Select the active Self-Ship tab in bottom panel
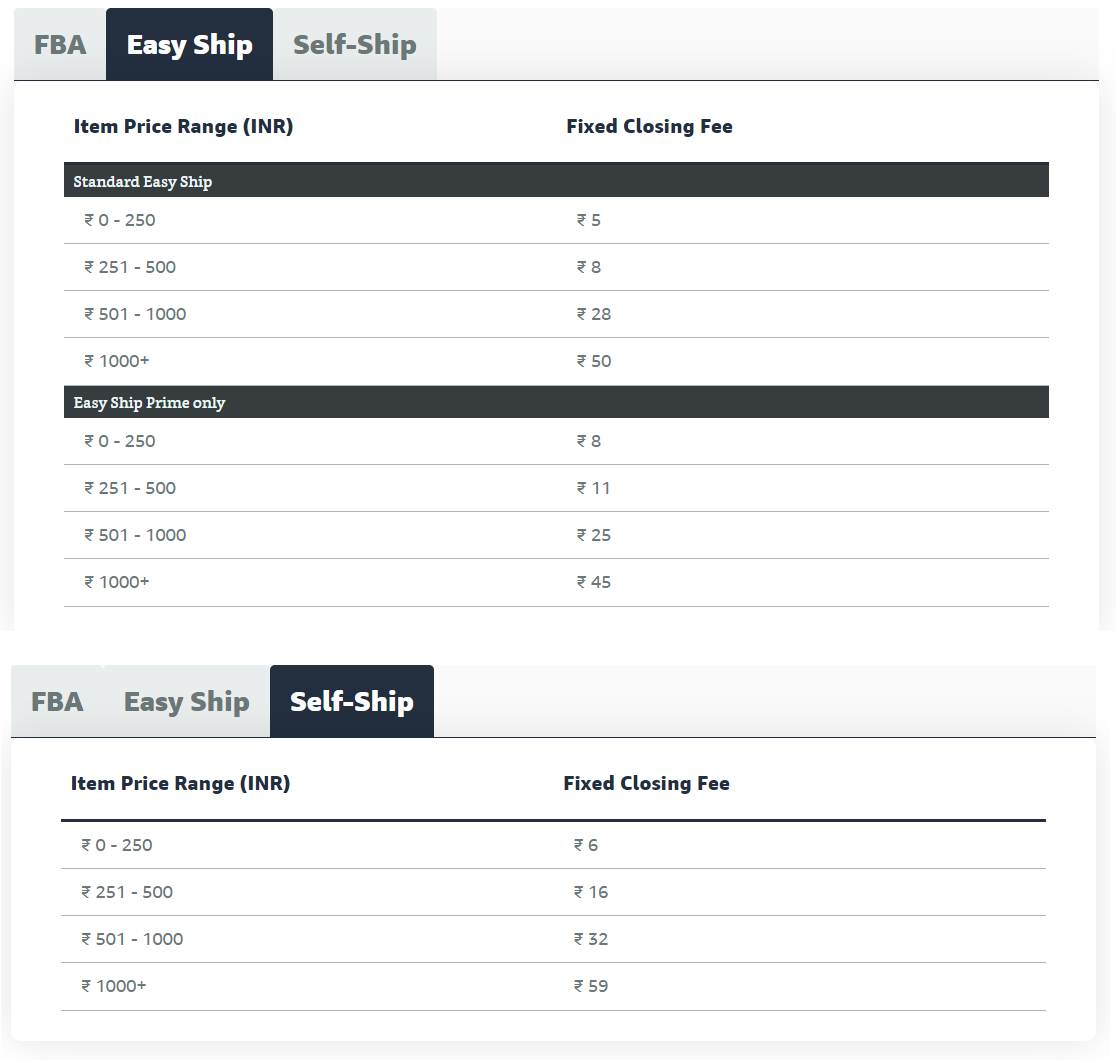1116x1060 pixels. [352, 701]
